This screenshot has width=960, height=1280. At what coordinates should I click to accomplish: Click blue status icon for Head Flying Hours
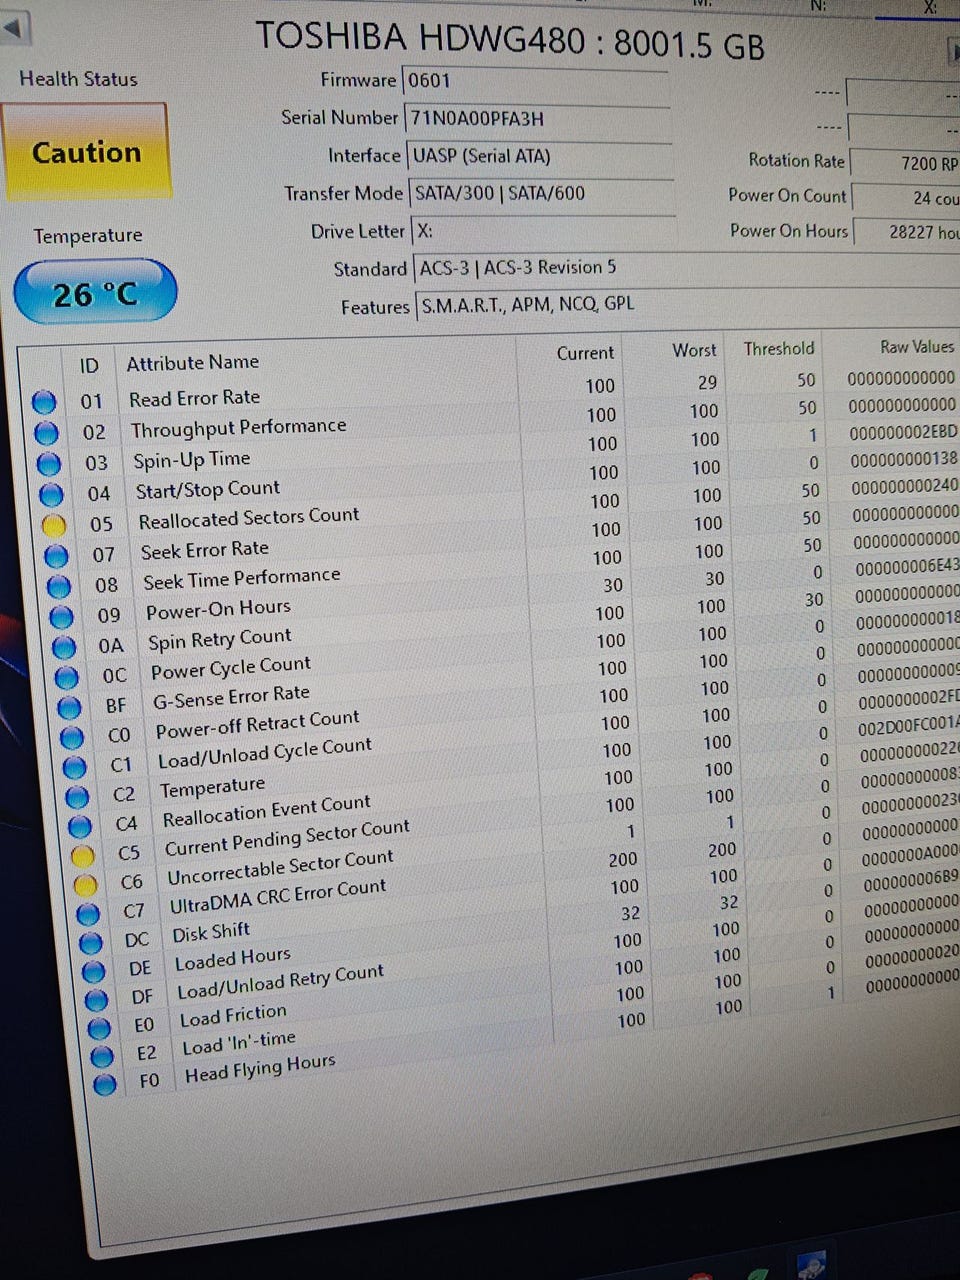coord(105,1084)
